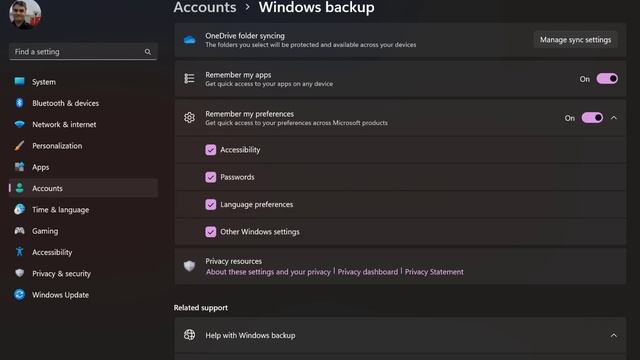The height and width of the screenshot is (360, 640).
Task: Click Manage sync settings button
Action: (x=576, y=40)
